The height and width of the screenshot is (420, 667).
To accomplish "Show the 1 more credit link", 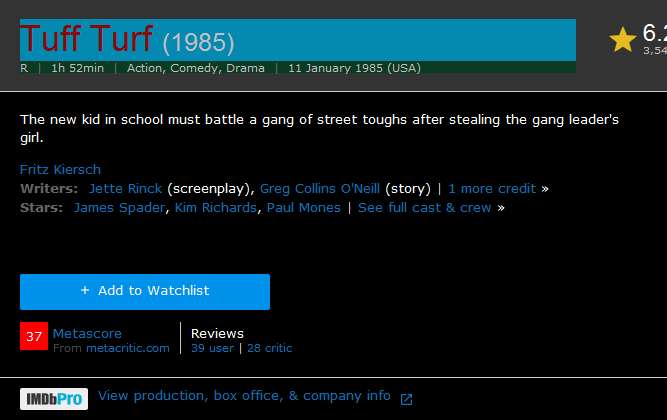I will click(x=492, y=189).
